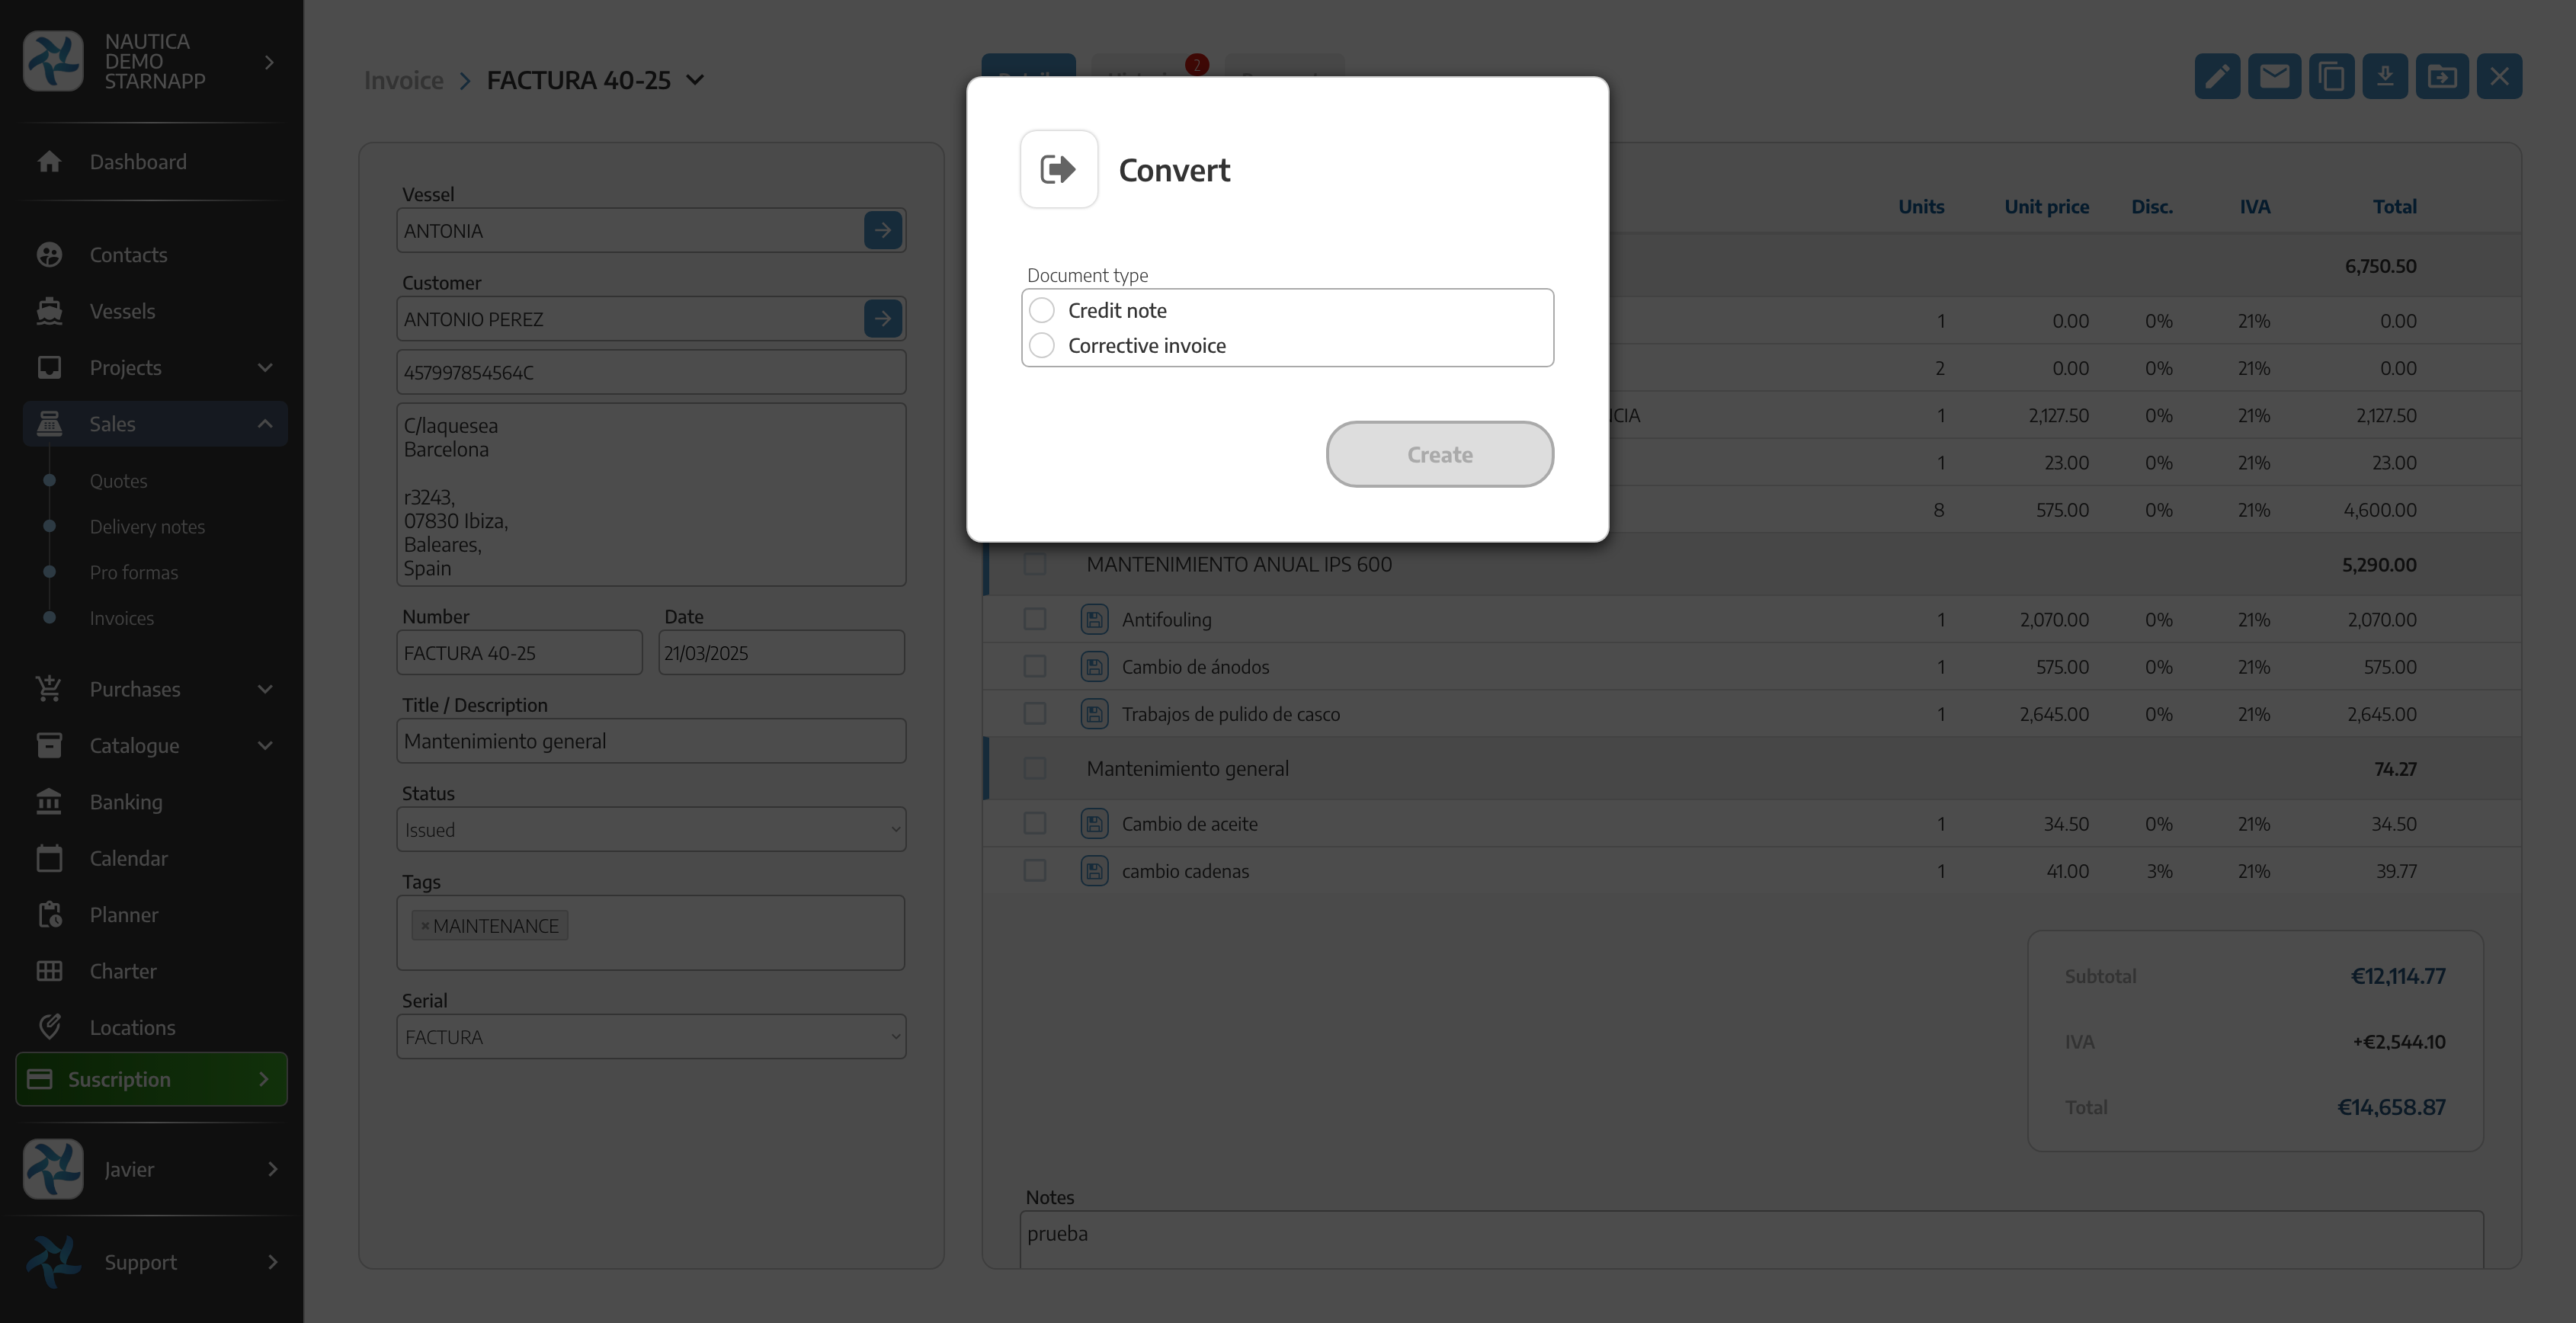The image size is (2576, 1323).
Task: Click the Create button in Convert dialog
Action: [x=1439, y=454]
